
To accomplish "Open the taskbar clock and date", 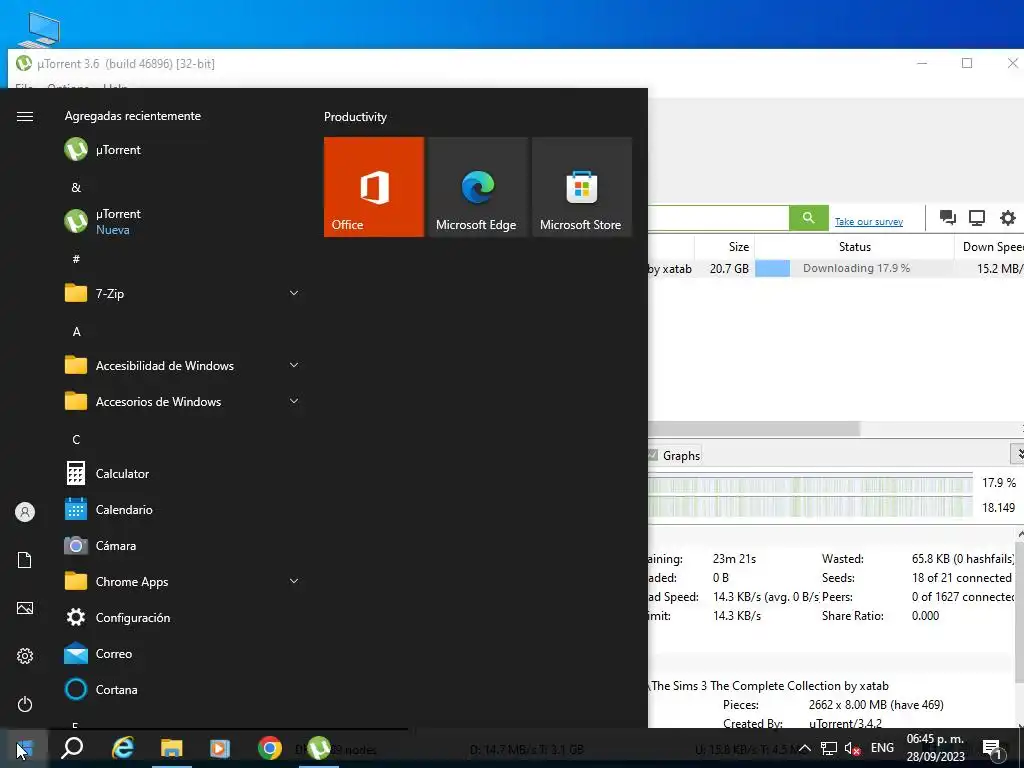I will 935,748.
